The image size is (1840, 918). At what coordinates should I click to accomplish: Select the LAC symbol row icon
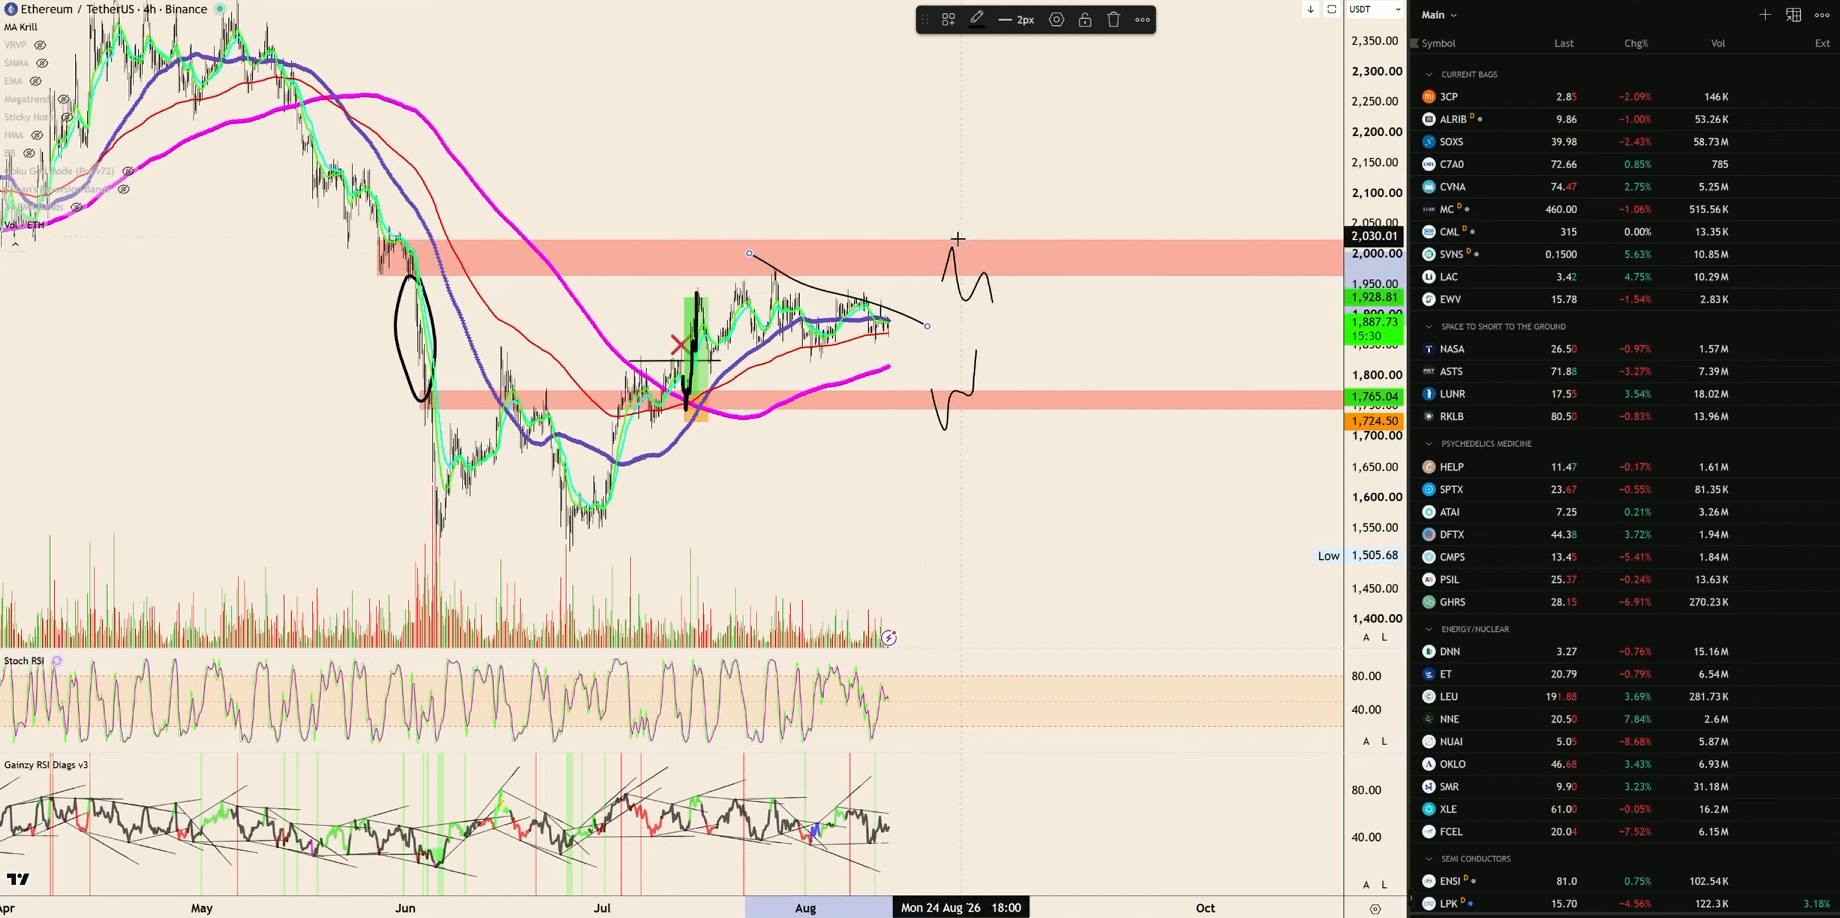(1429, 277)
